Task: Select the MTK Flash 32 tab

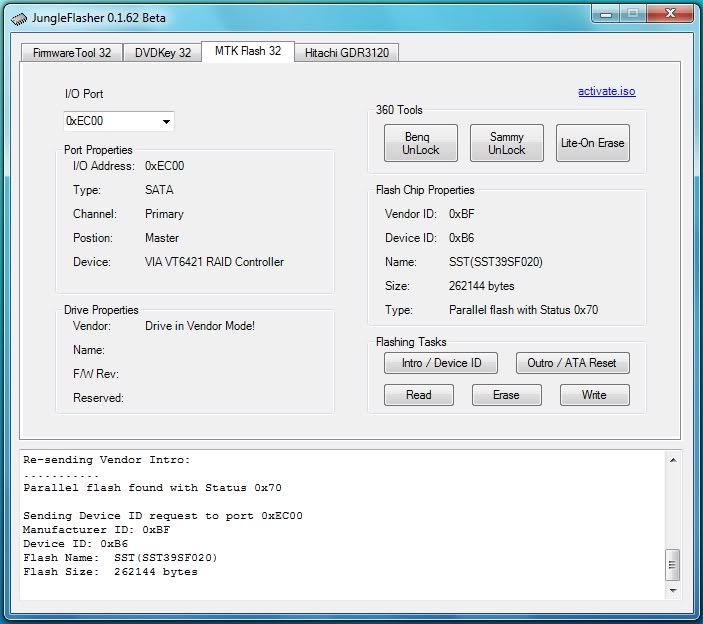Action: click(248, 51)
